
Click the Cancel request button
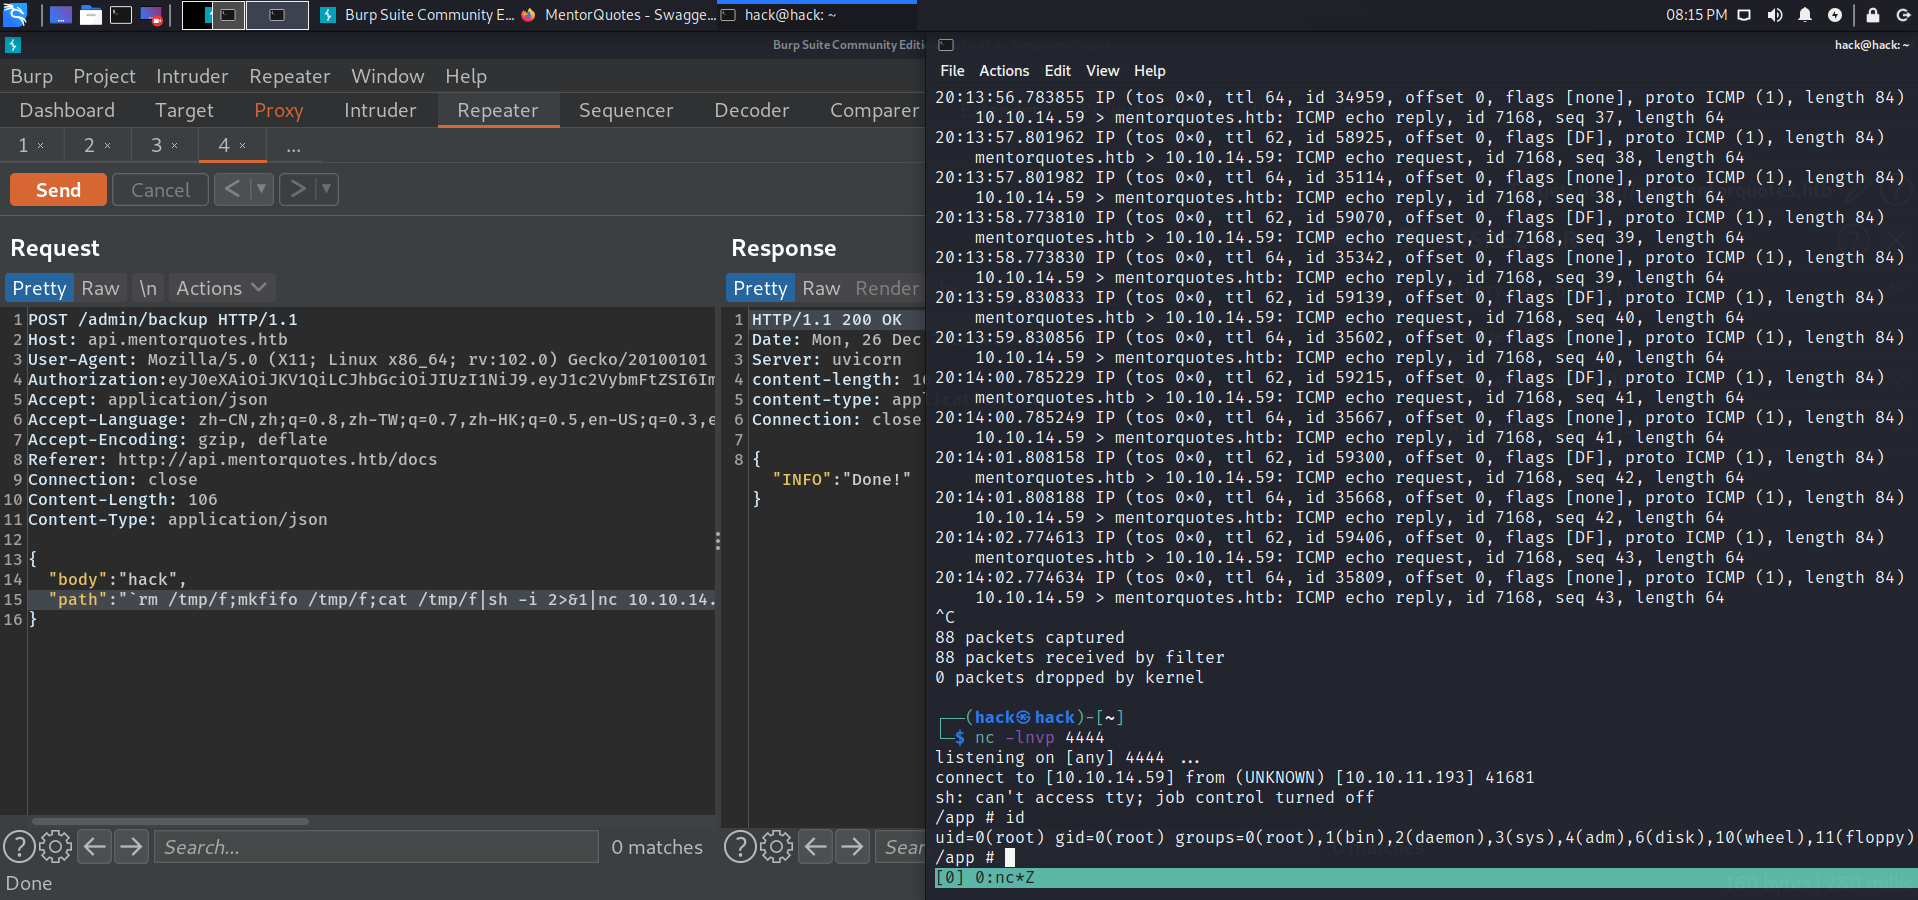tap(160, 190)
